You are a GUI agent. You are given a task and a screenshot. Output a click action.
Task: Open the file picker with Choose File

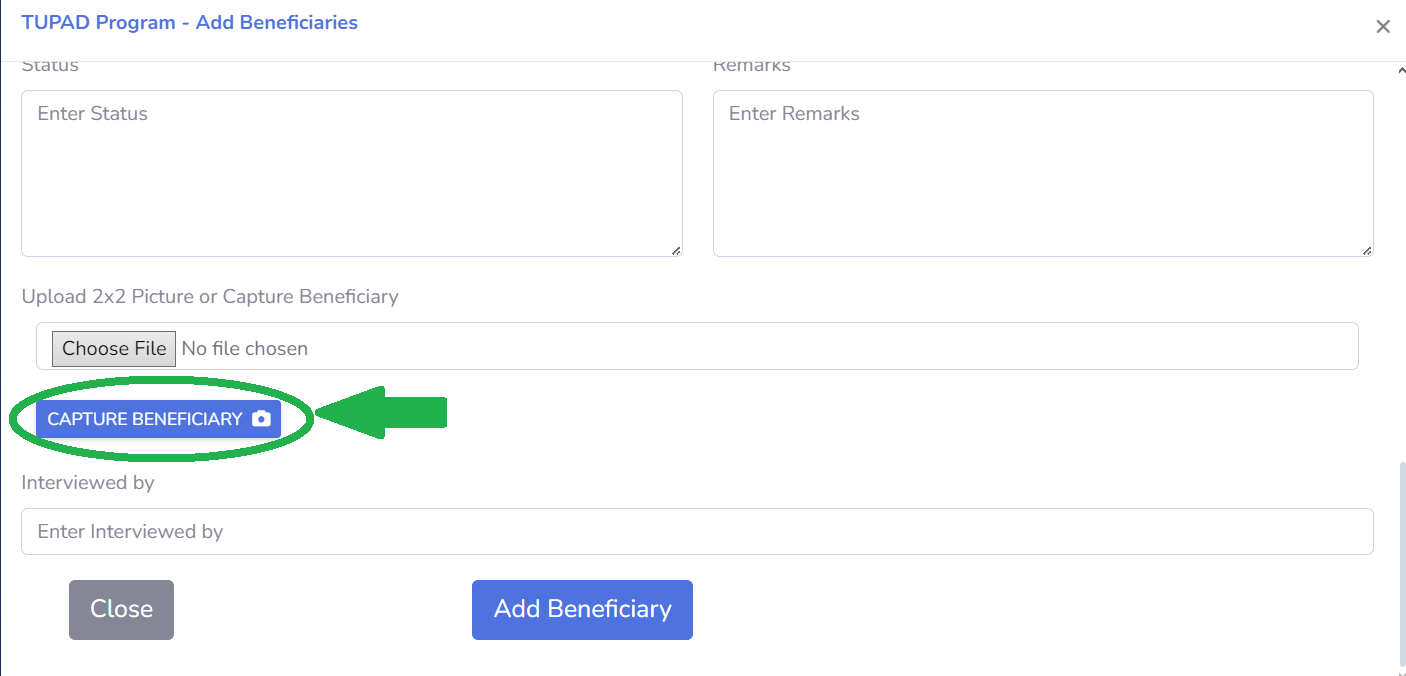114,348
